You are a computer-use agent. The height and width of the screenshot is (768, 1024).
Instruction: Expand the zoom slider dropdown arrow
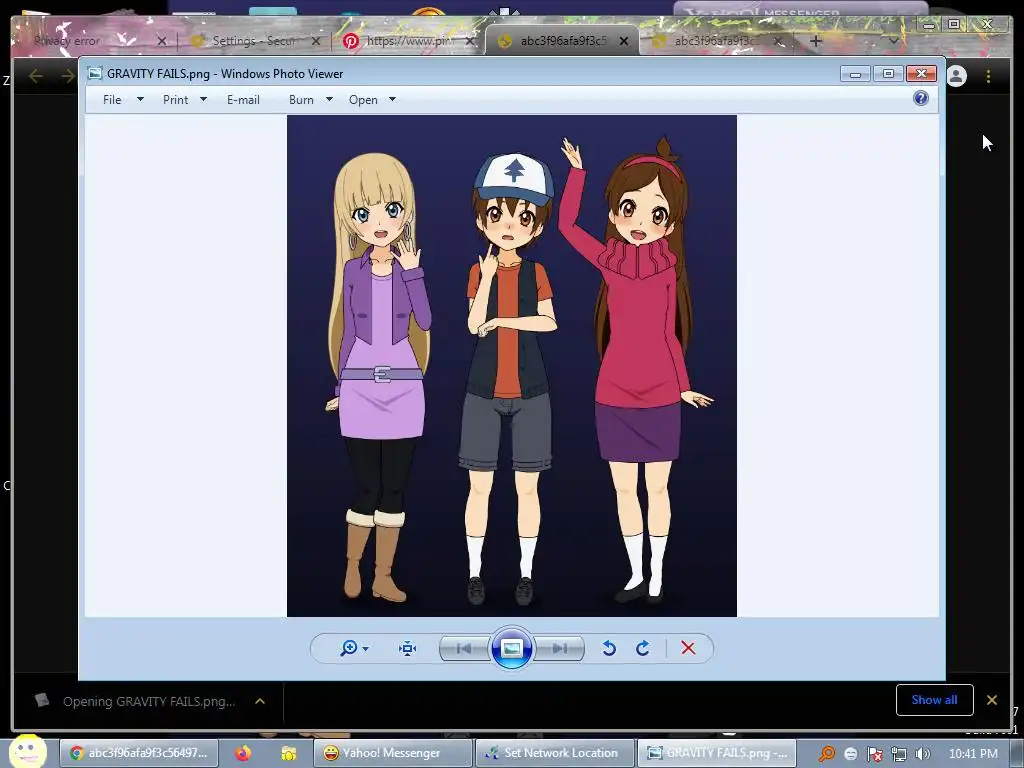[366, 648]
